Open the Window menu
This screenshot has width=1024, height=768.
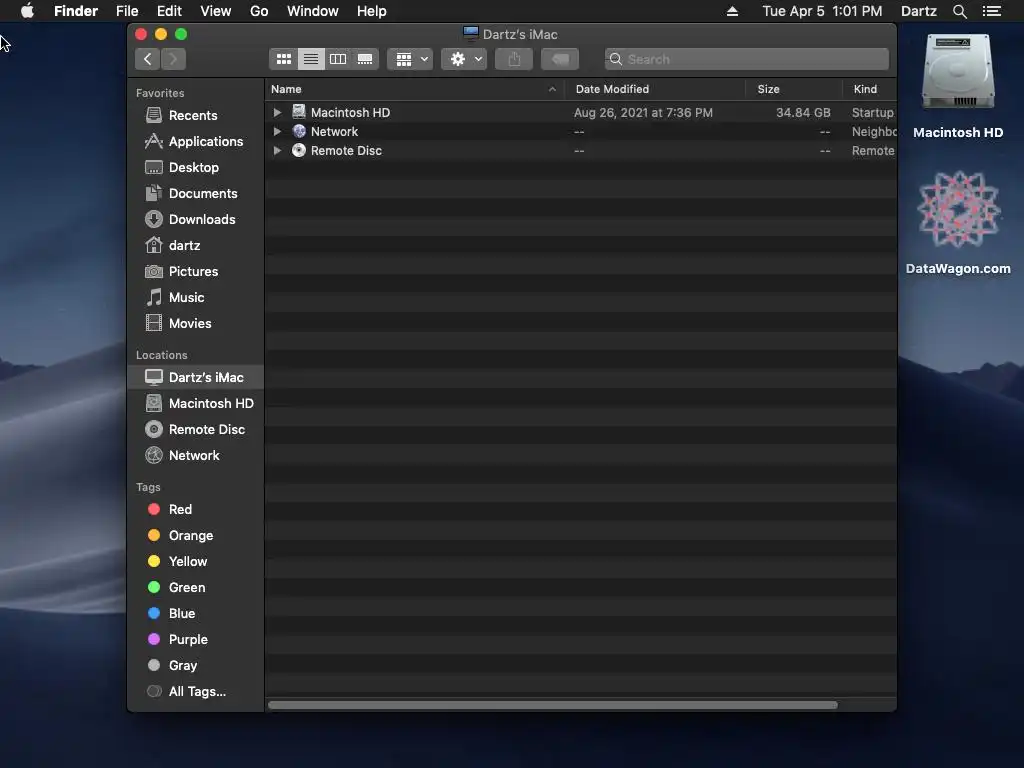pos(313,11)
